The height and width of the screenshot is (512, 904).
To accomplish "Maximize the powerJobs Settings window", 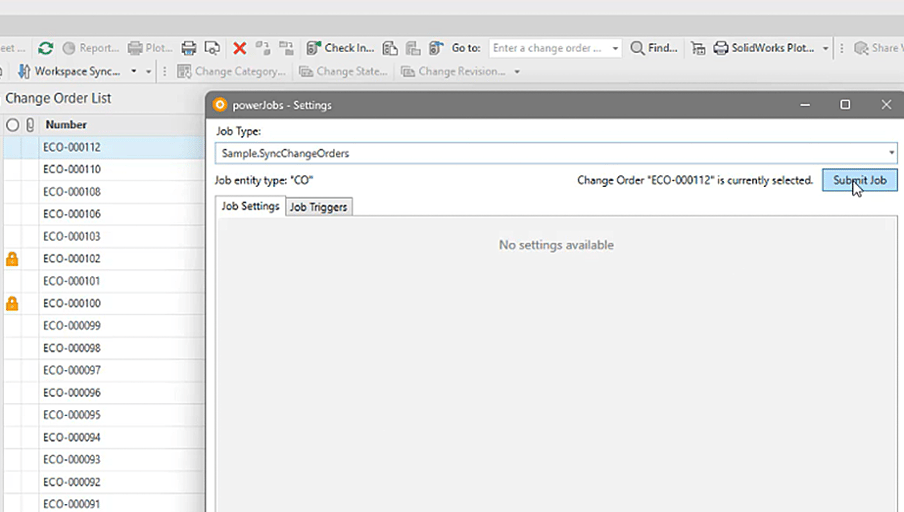I will coord(845,104).
